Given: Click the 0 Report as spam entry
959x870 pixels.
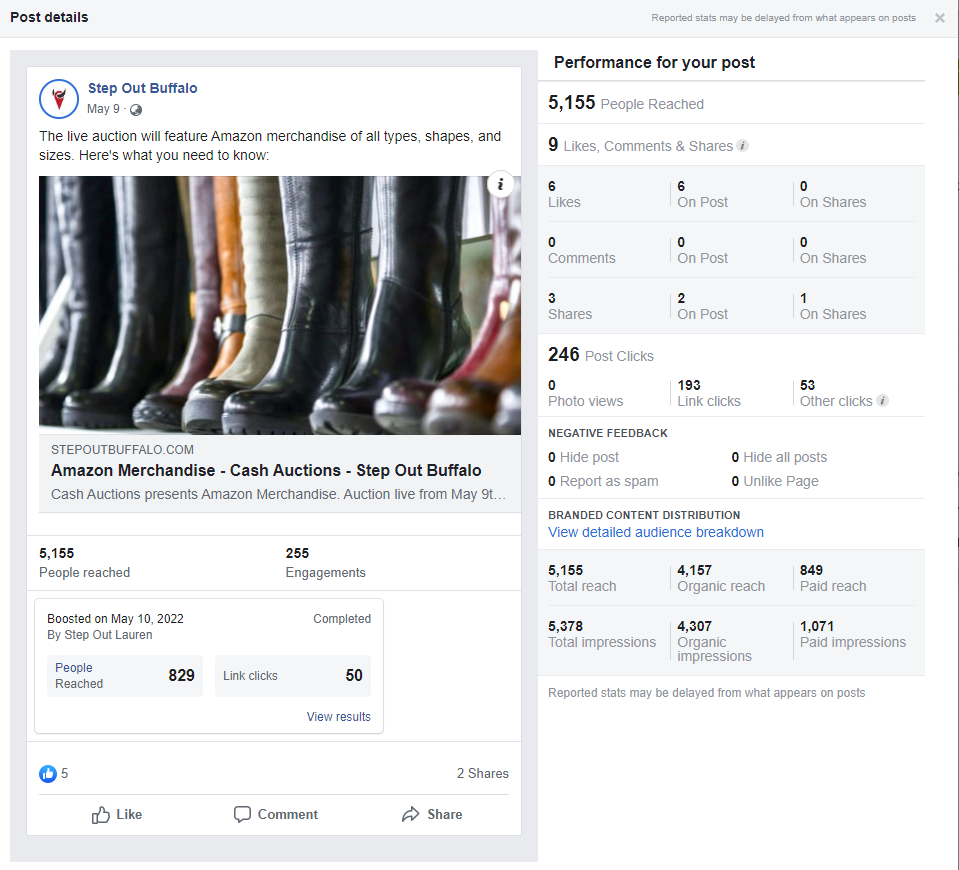Looking at the screenshot, I should coord(603,481).
